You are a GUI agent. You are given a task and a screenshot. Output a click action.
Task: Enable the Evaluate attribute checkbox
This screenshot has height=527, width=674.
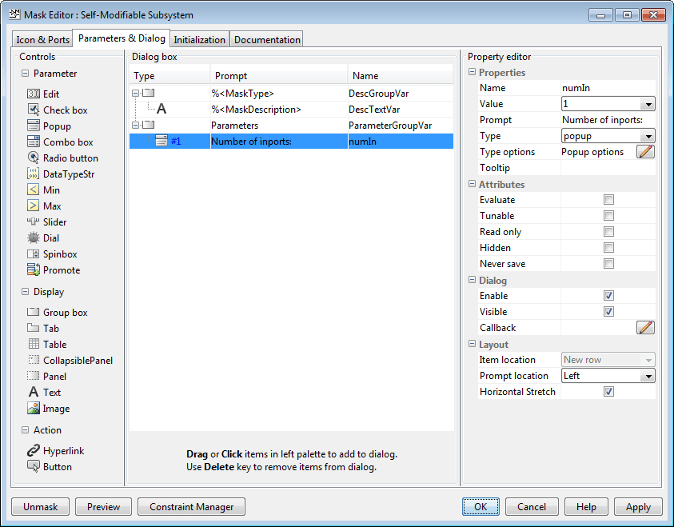tap(608, 199)
